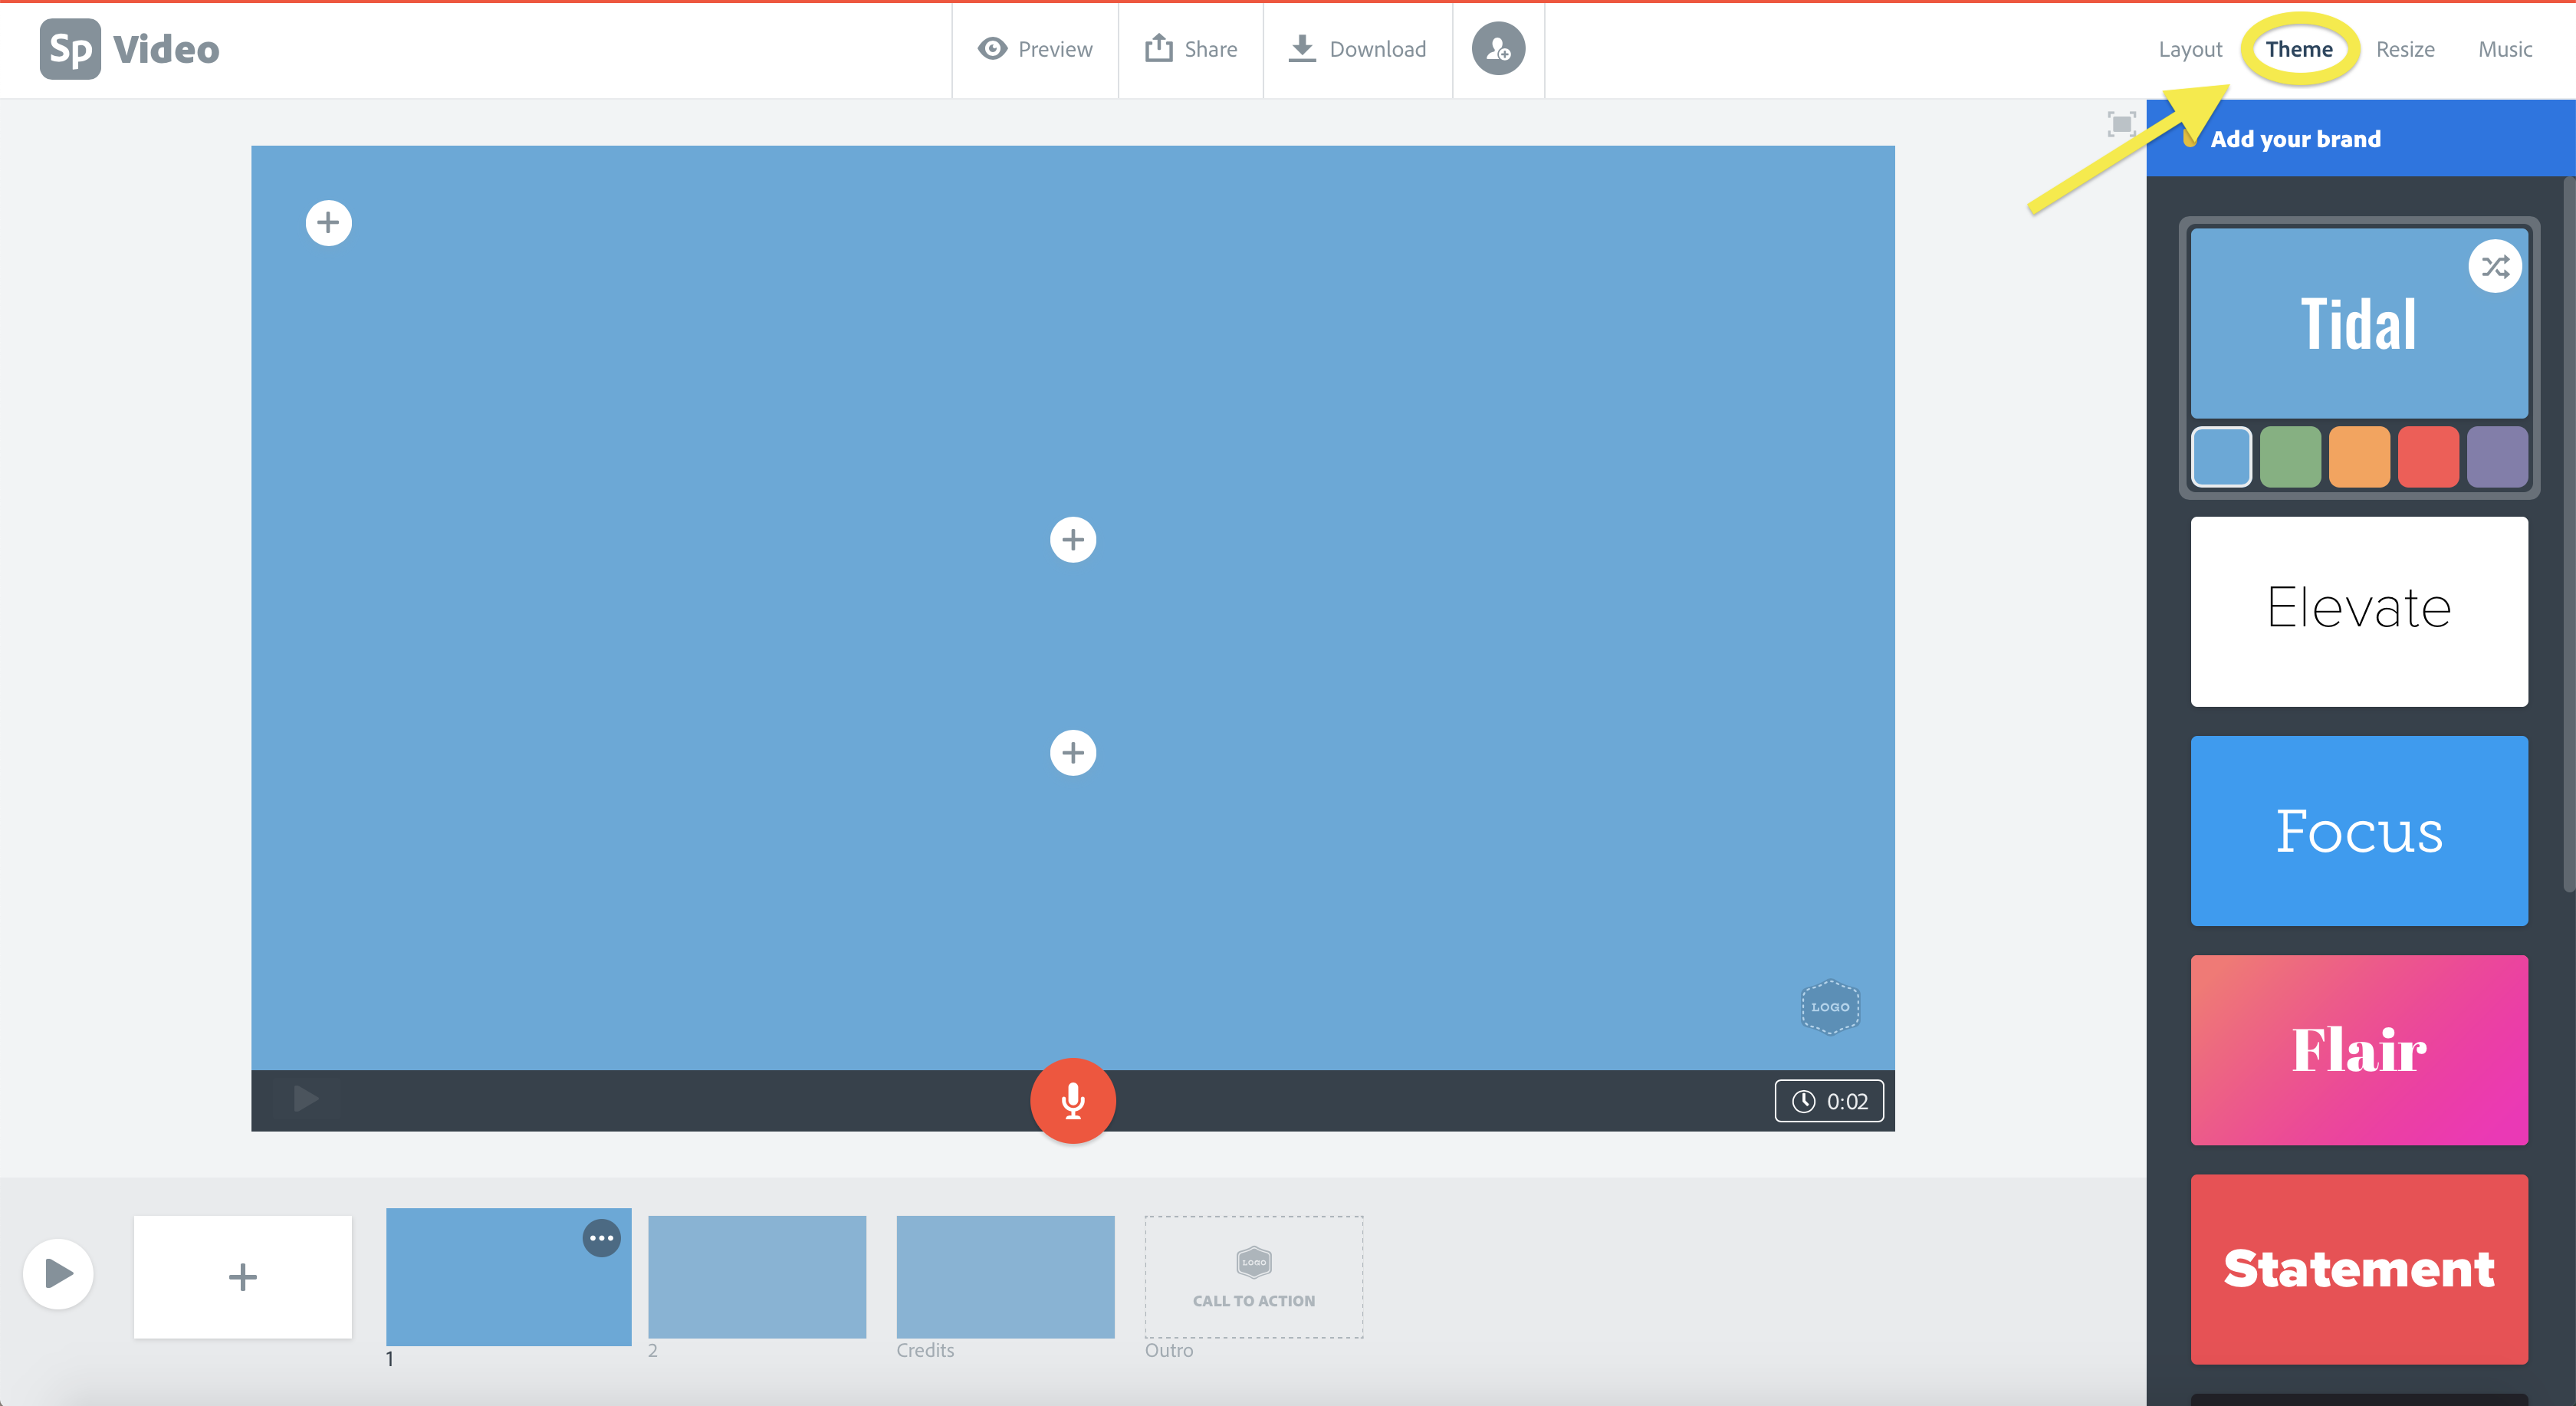Choose the blue Tidal color swatch
Screen dimensions: 2576x1406
click(2221, 457)
